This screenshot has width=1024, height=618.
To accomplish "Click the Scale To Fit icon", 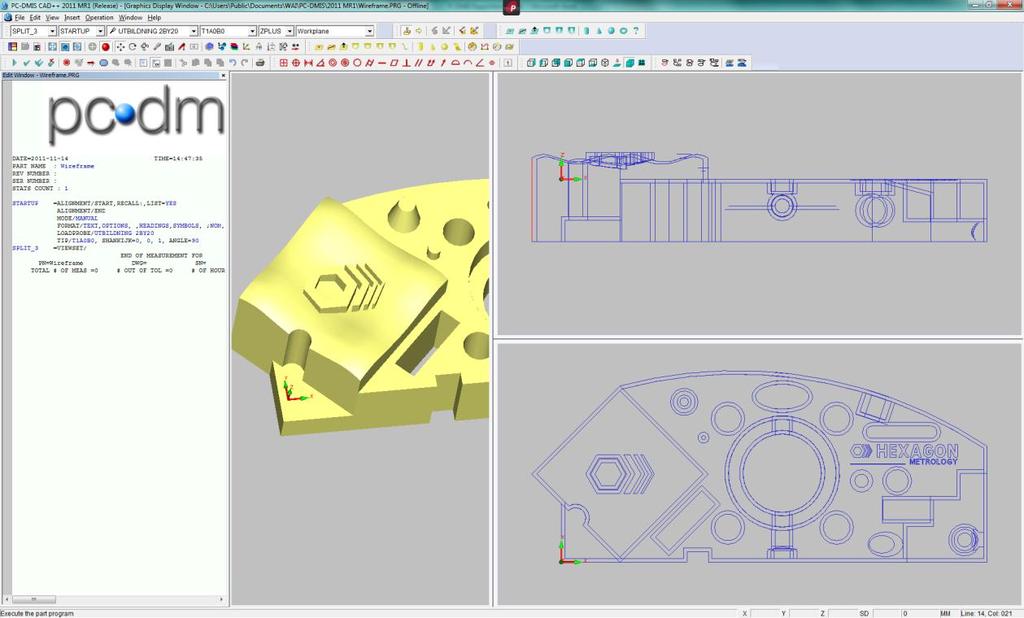I will (x=52, y=46).
